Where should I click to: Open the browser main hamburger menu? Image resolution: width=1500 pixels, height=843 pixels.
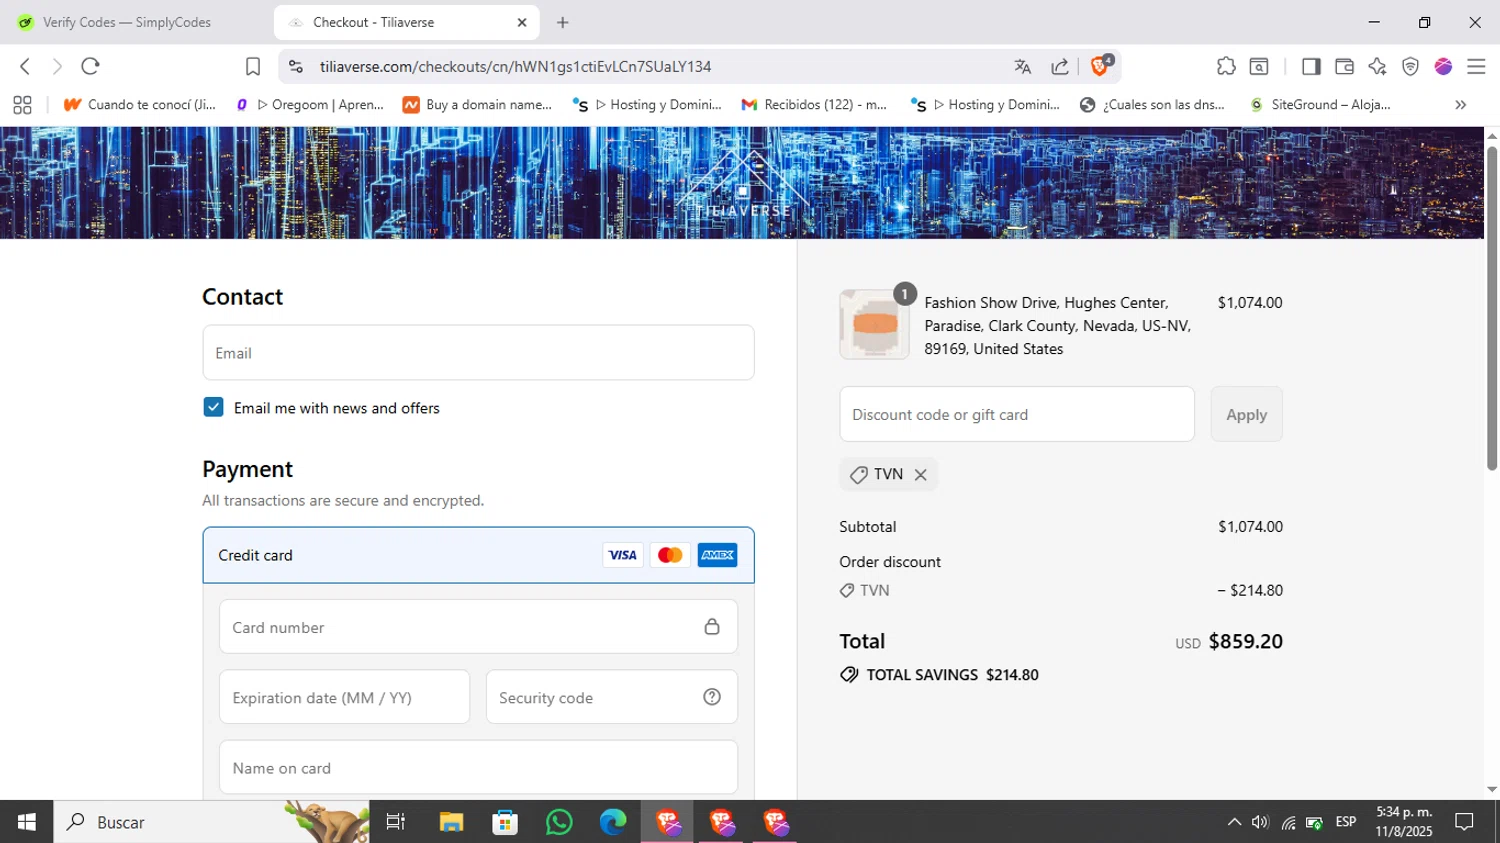[1476, 66]
